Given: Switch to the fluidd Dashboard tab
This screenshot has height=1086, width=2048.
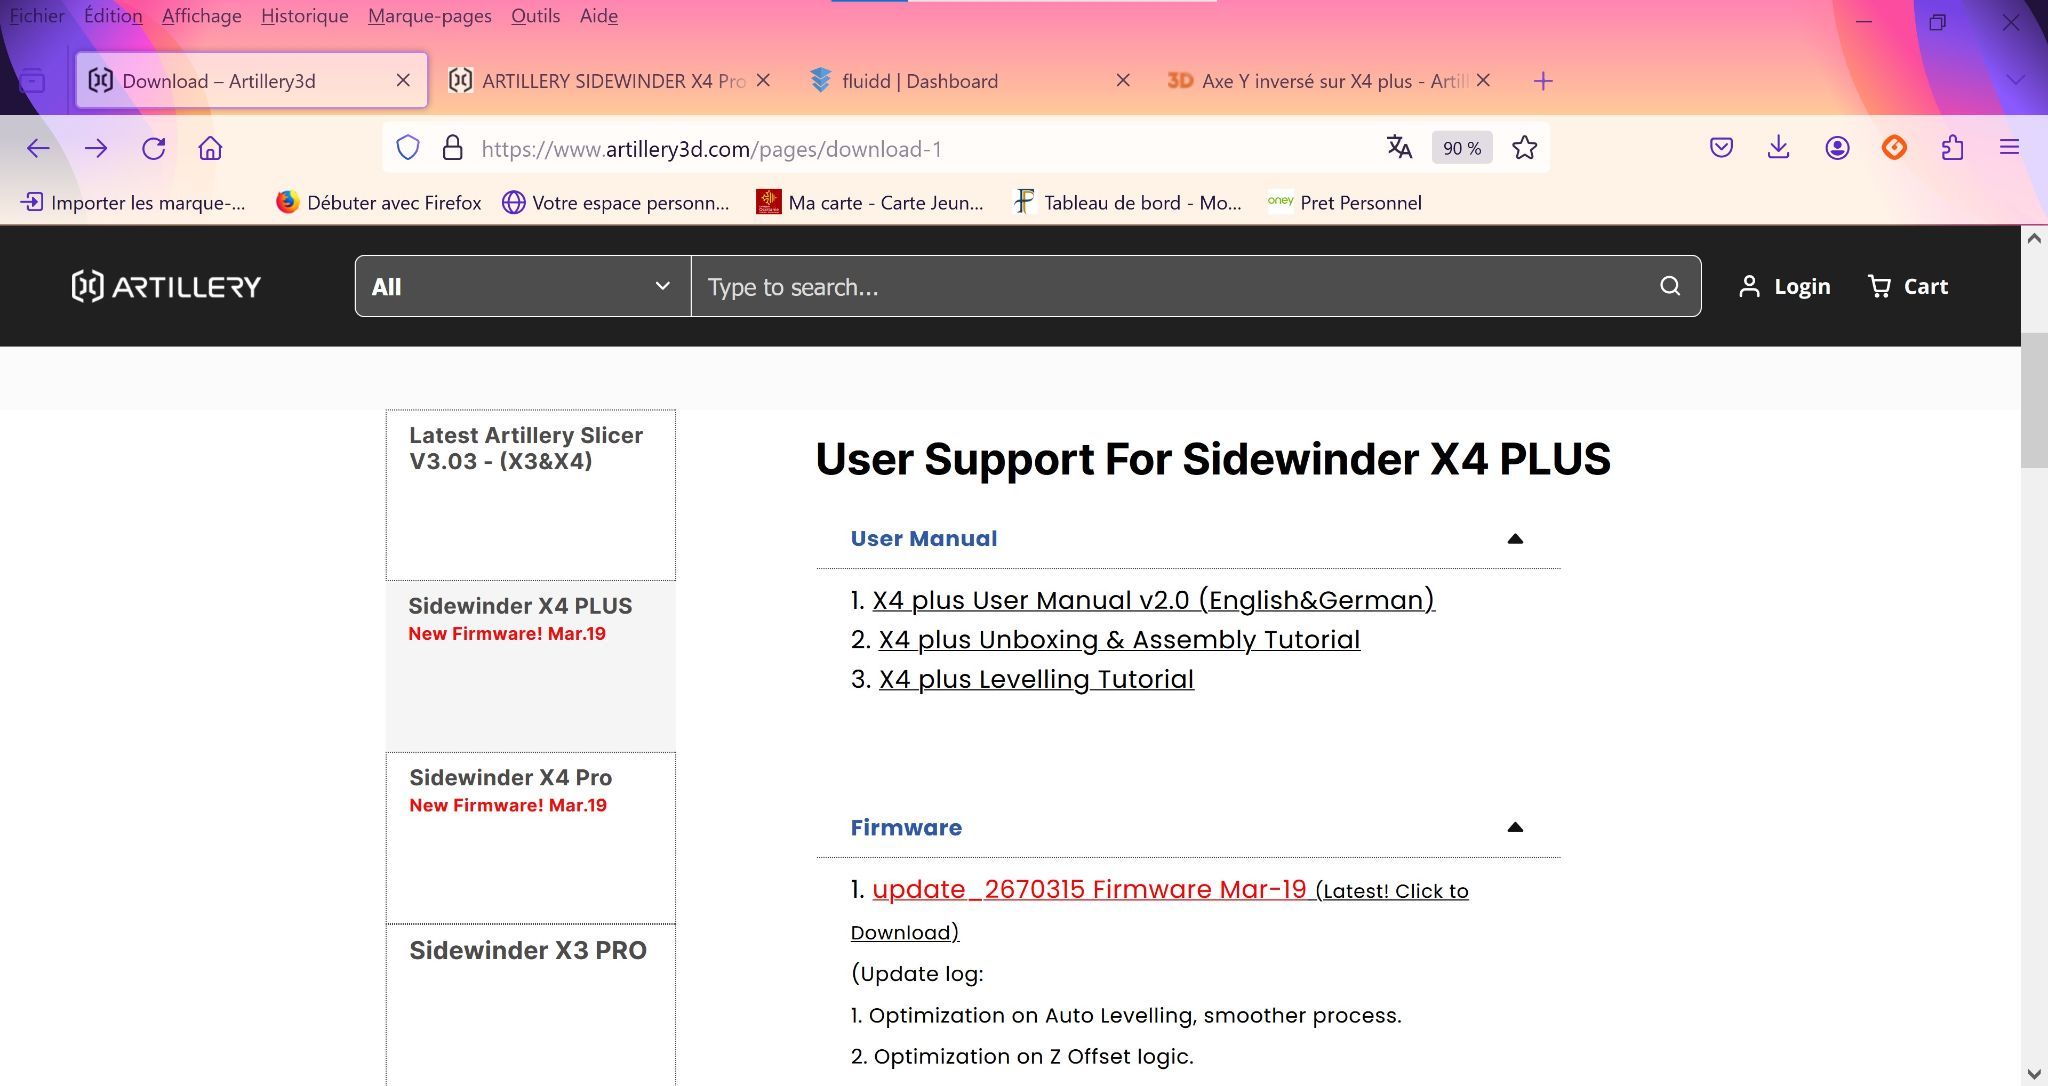Looking at the screenshot, I should tap(919, 81).
